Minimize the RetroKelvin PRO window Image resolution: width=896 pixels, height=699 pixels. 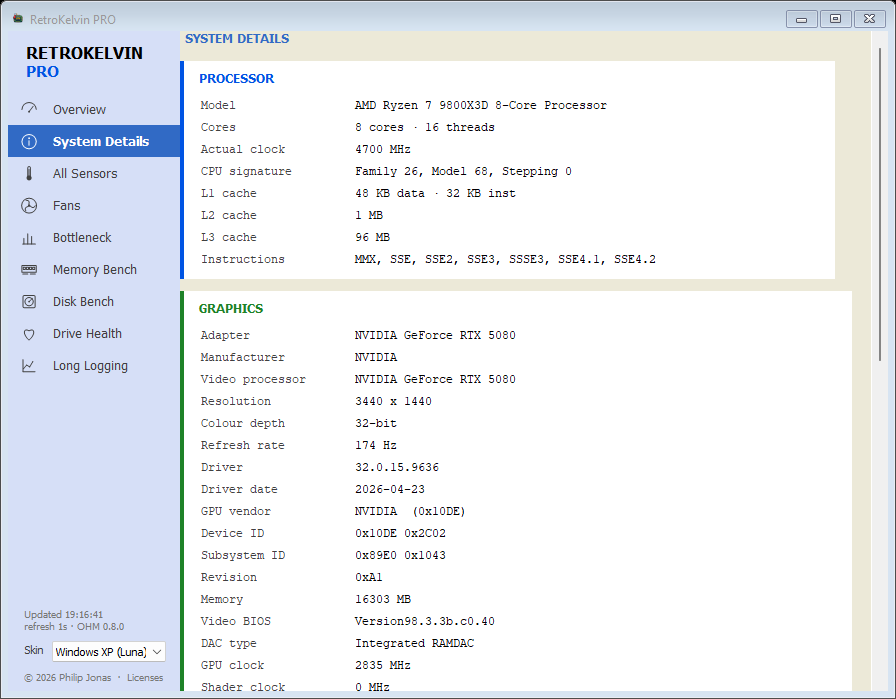pos(802,19)
